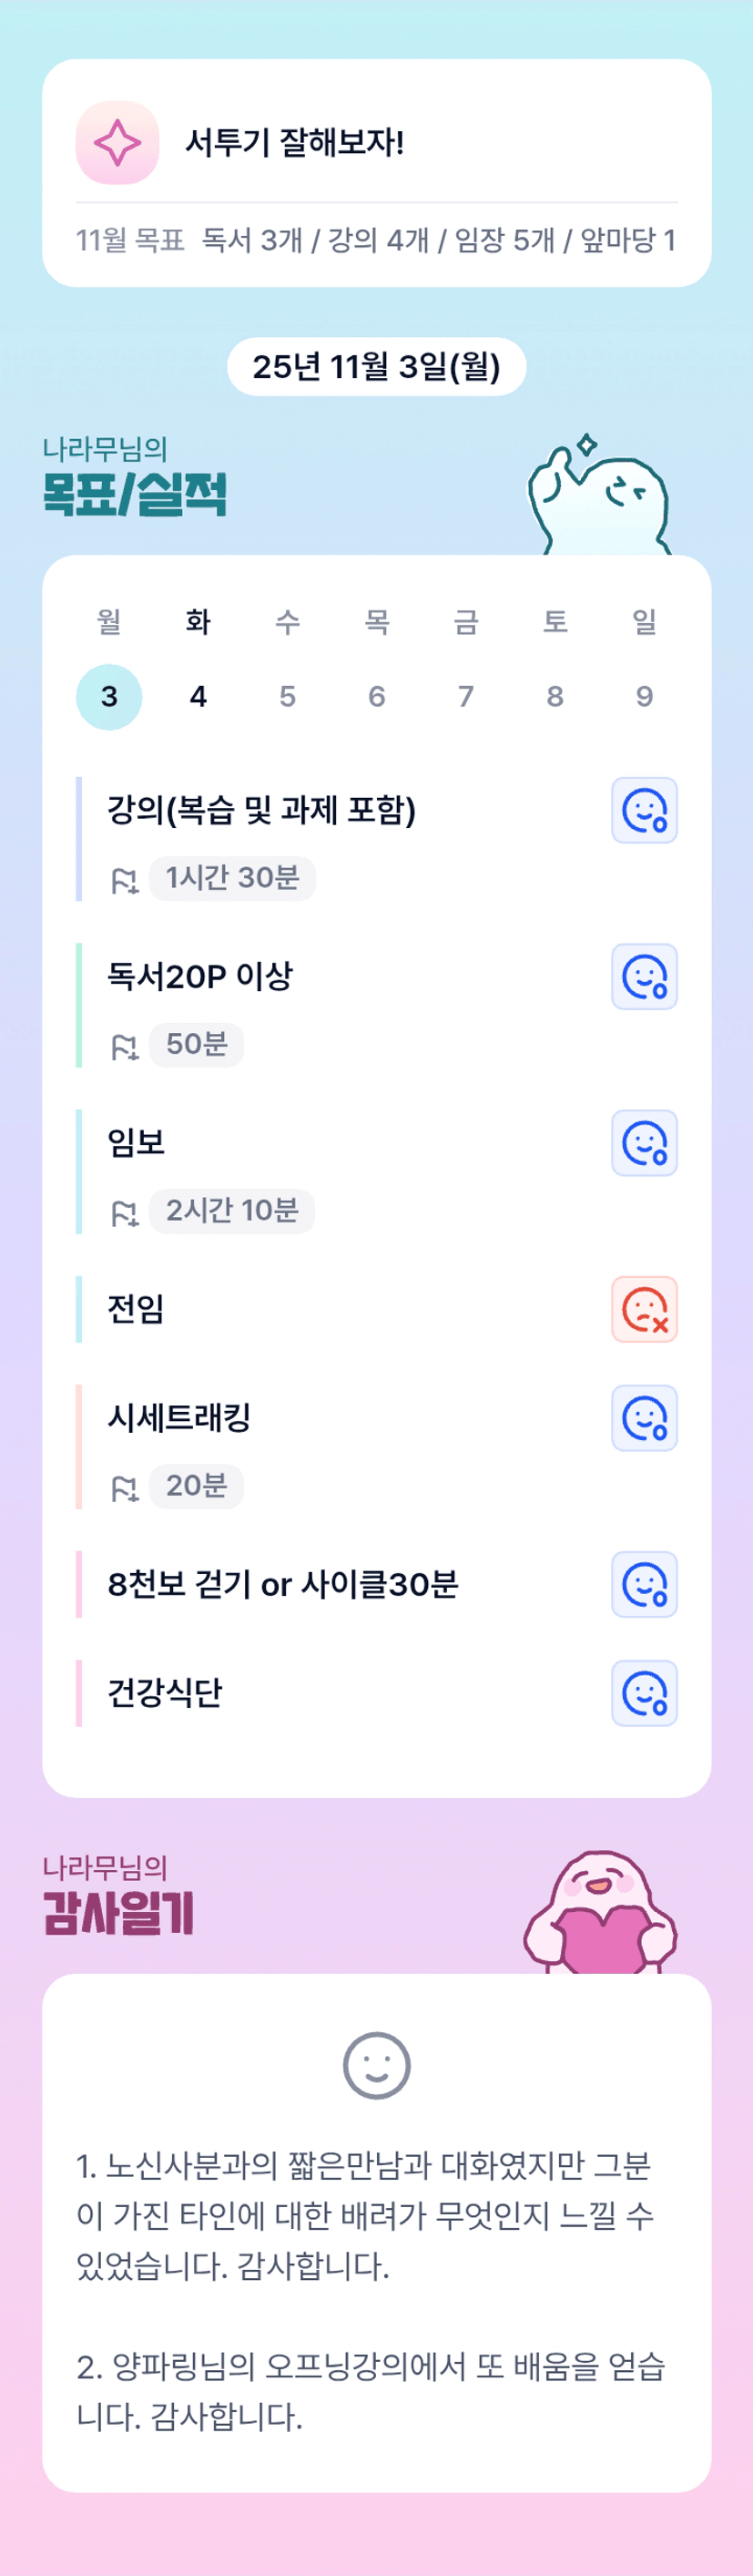This screenshot has width=753, height=2576.
Task: Toggle the status face for 8천보 걷기
Action: point(644,1584)
